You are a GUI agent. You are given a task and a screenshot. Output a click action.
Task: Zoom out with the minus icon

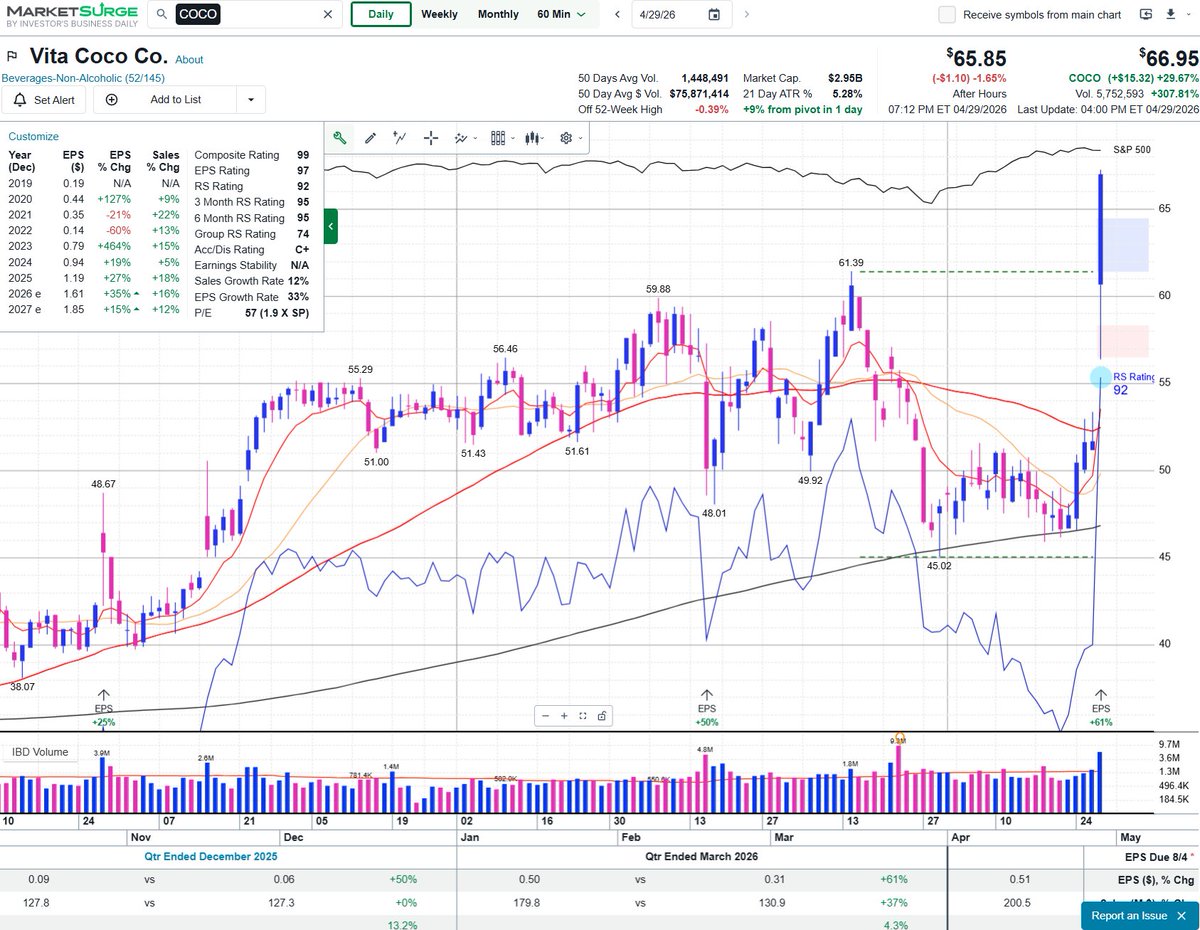coord(545,716)
